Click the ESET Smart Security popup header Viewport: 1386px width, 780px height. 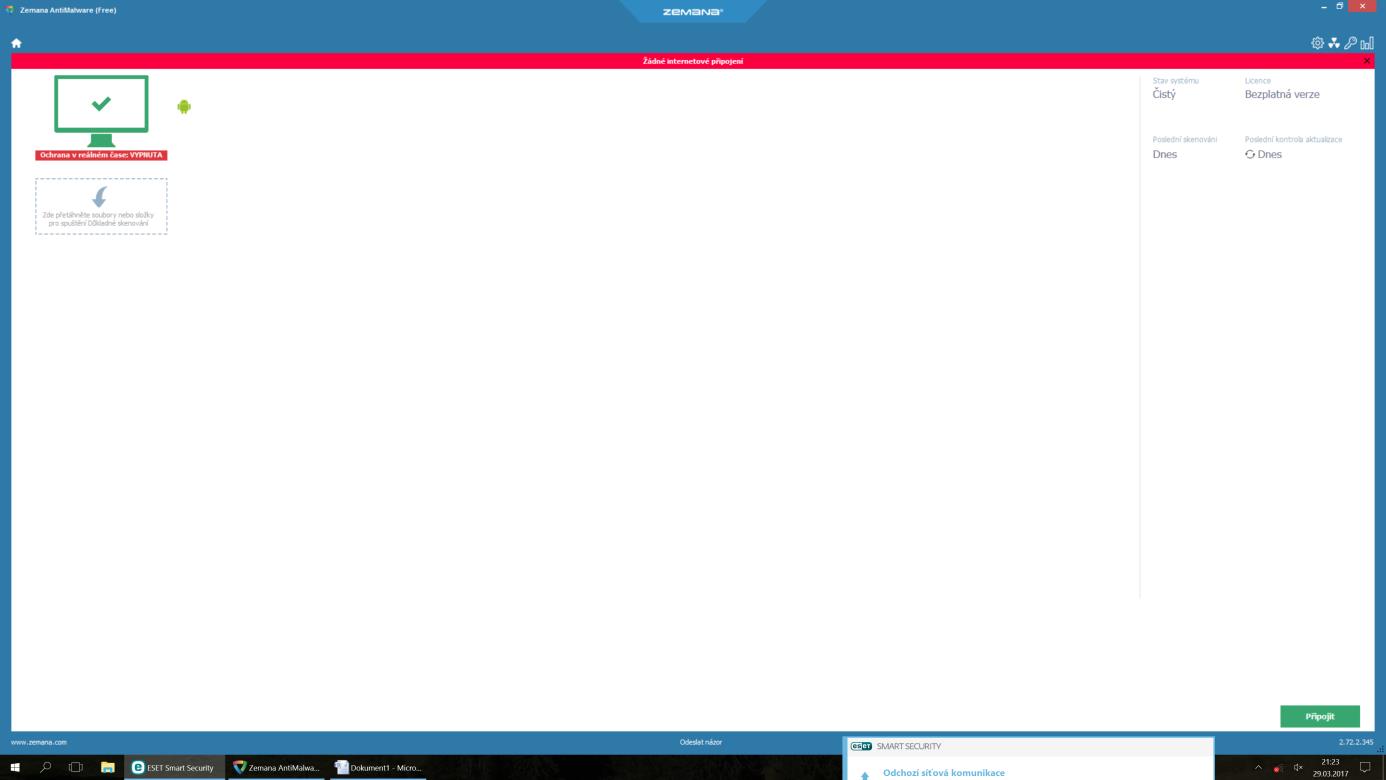[x=1030, y=746]
